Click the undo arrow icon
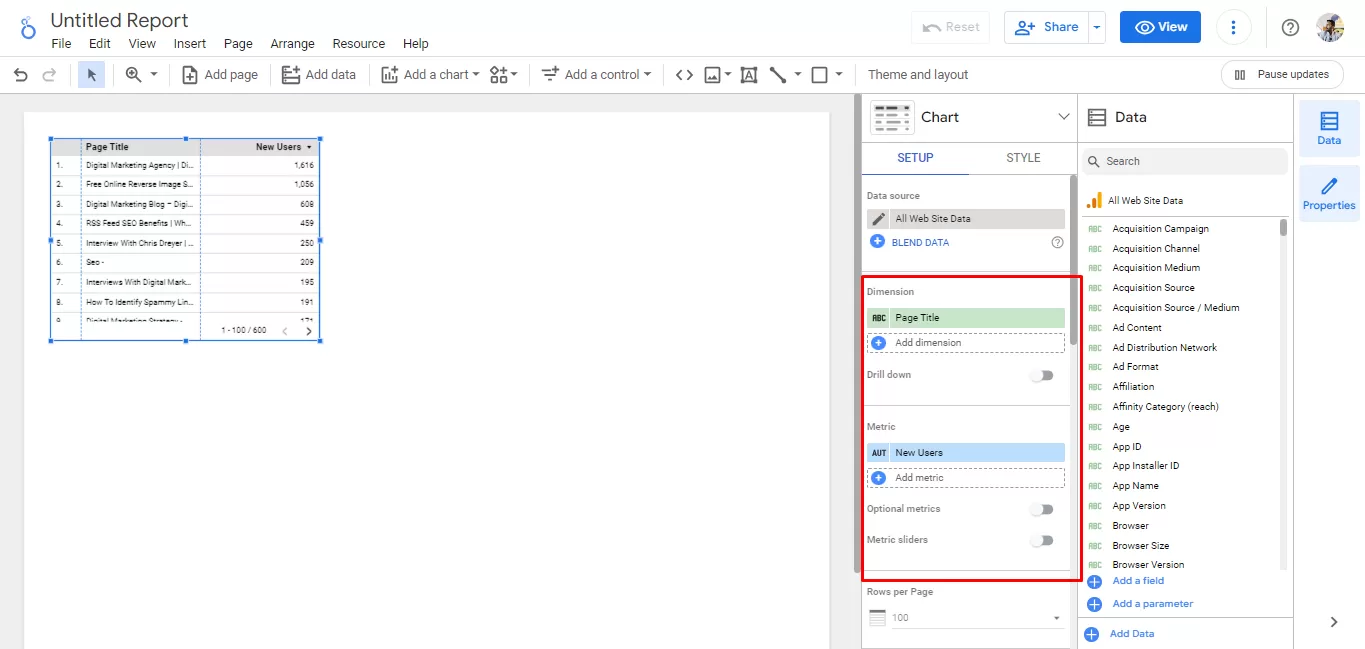 pyautogui.click(x=21, y=75)
